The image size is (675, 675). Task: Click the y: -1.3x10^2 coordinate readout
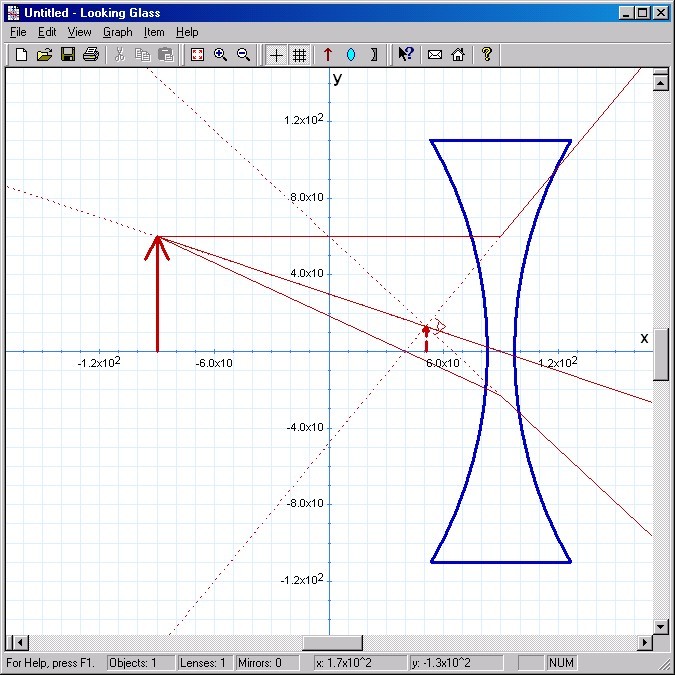[457, 663]
